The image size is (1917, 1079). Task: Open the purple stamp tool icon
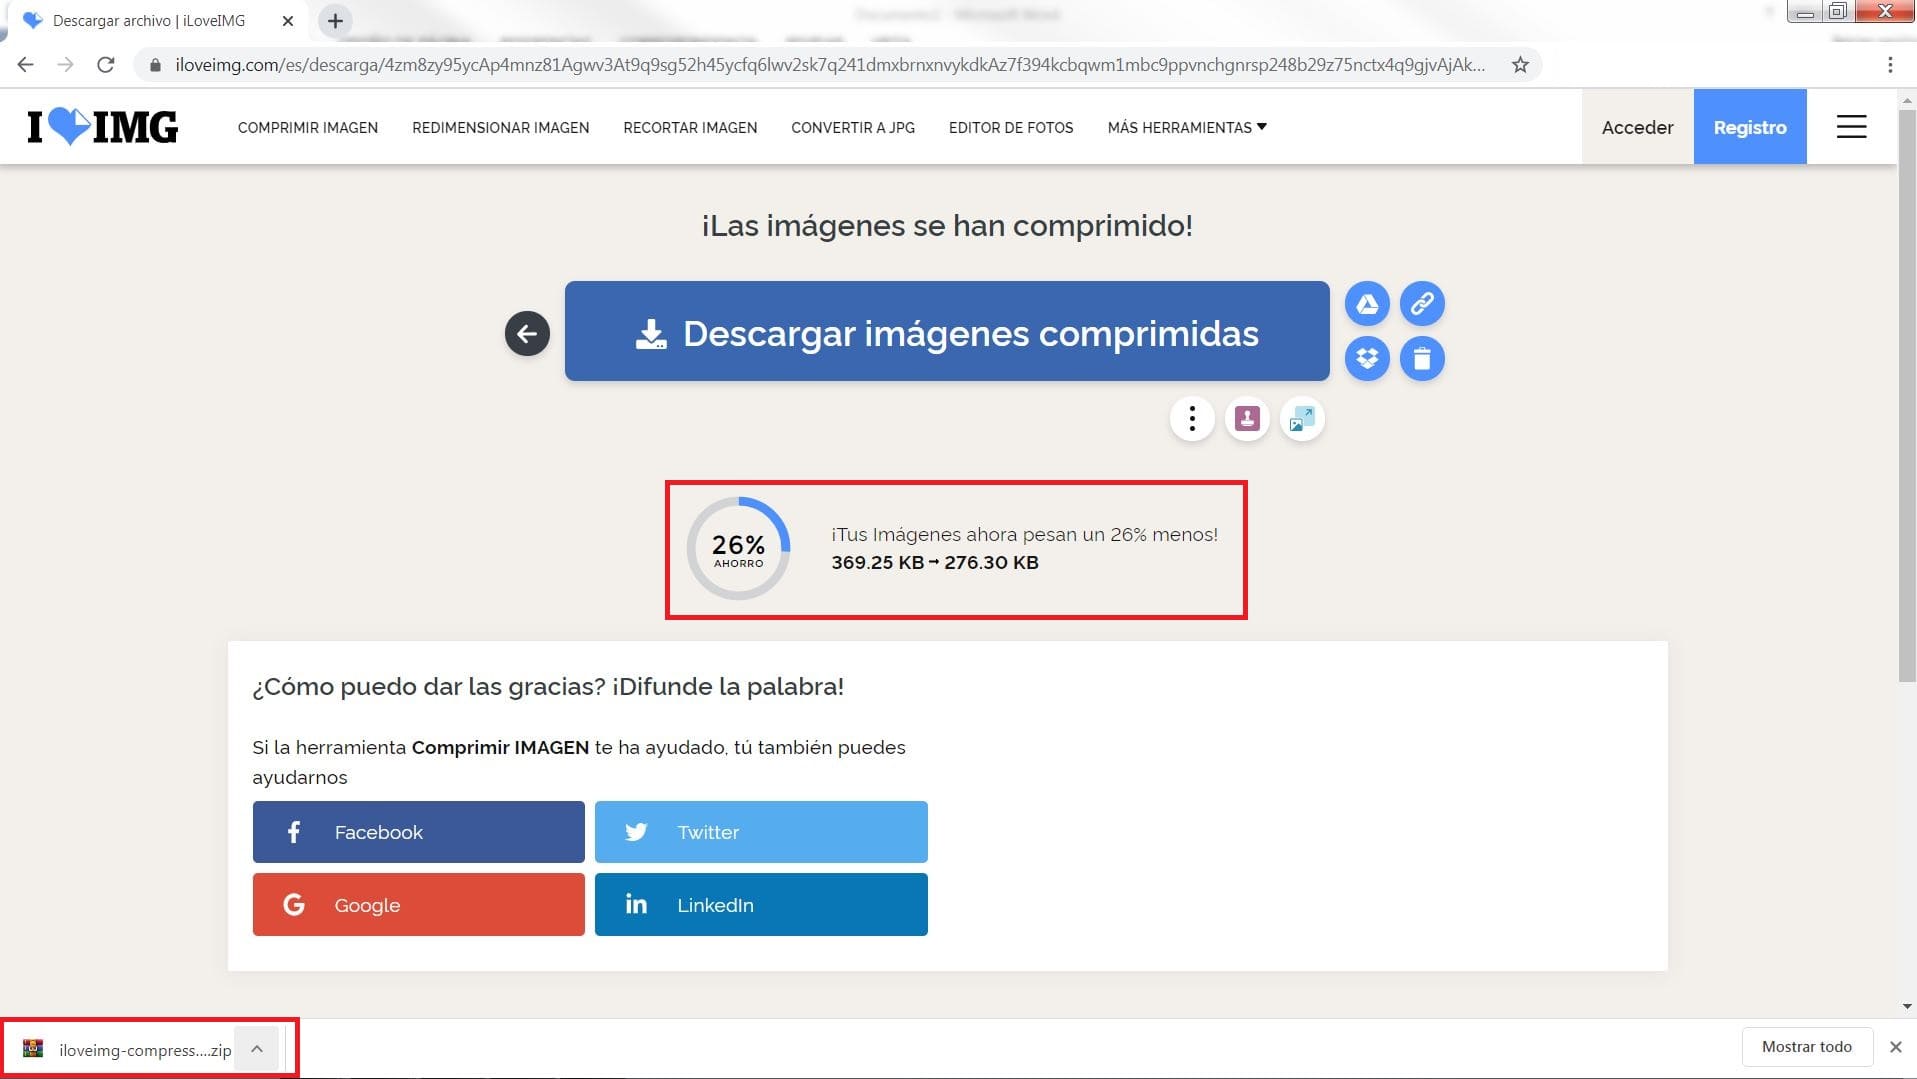coord(1247,418)
